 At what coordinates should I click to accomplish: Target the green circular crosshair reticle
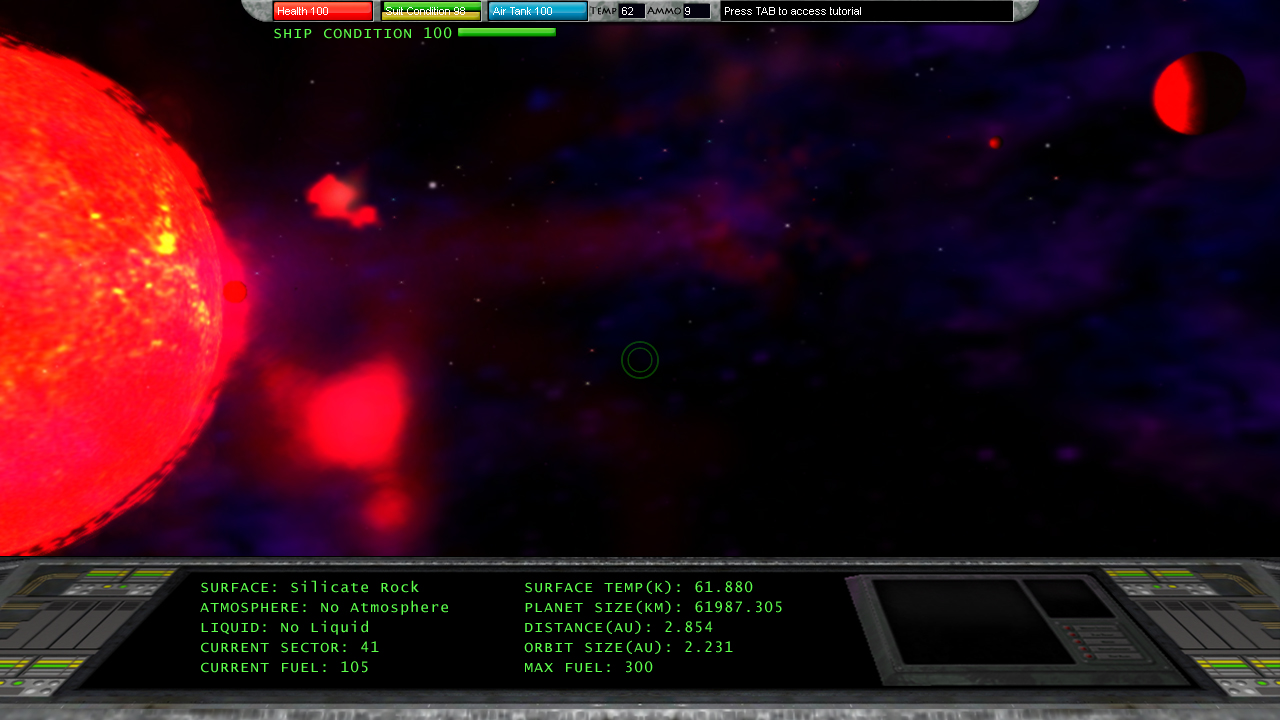coord(640,360)
